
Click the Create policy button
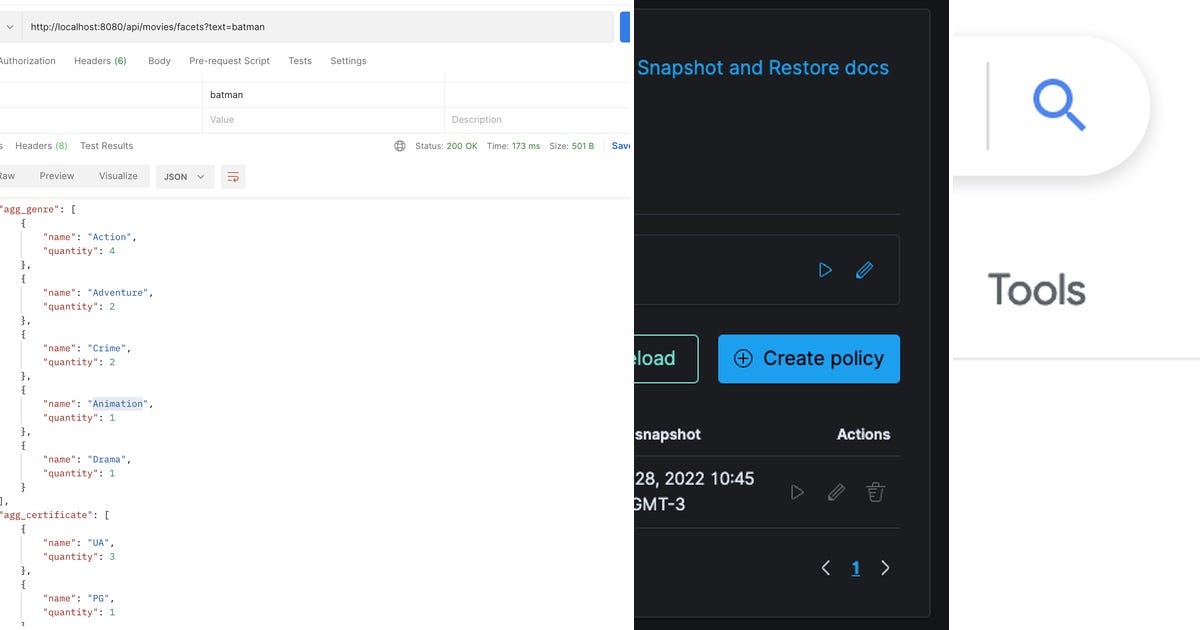click(808, 358)
